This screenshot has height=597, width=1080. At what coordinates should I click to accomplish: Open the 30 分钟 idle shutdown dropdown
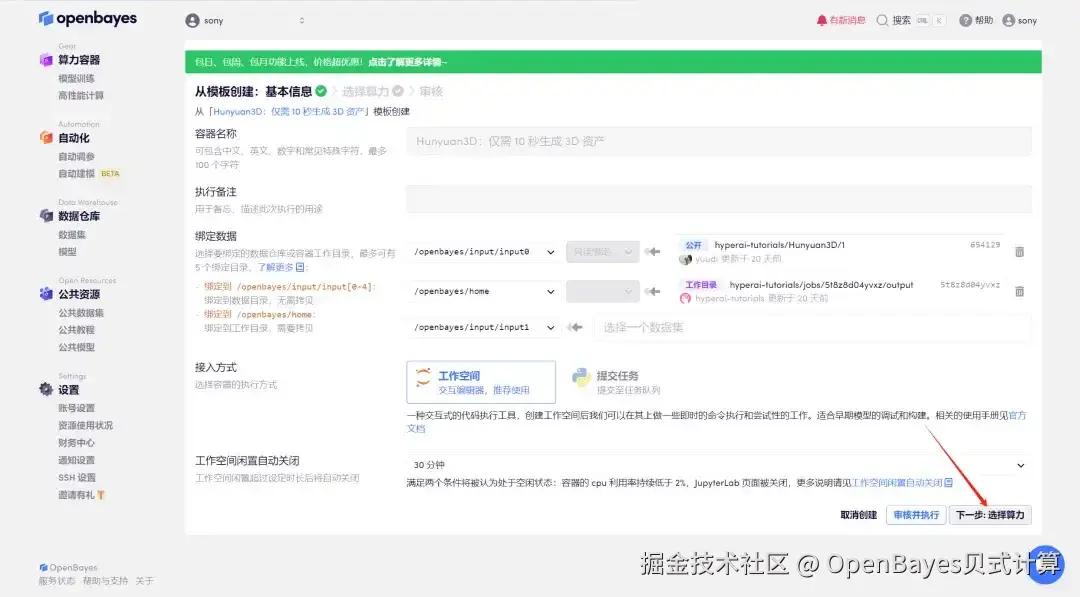tap(718, 465)
